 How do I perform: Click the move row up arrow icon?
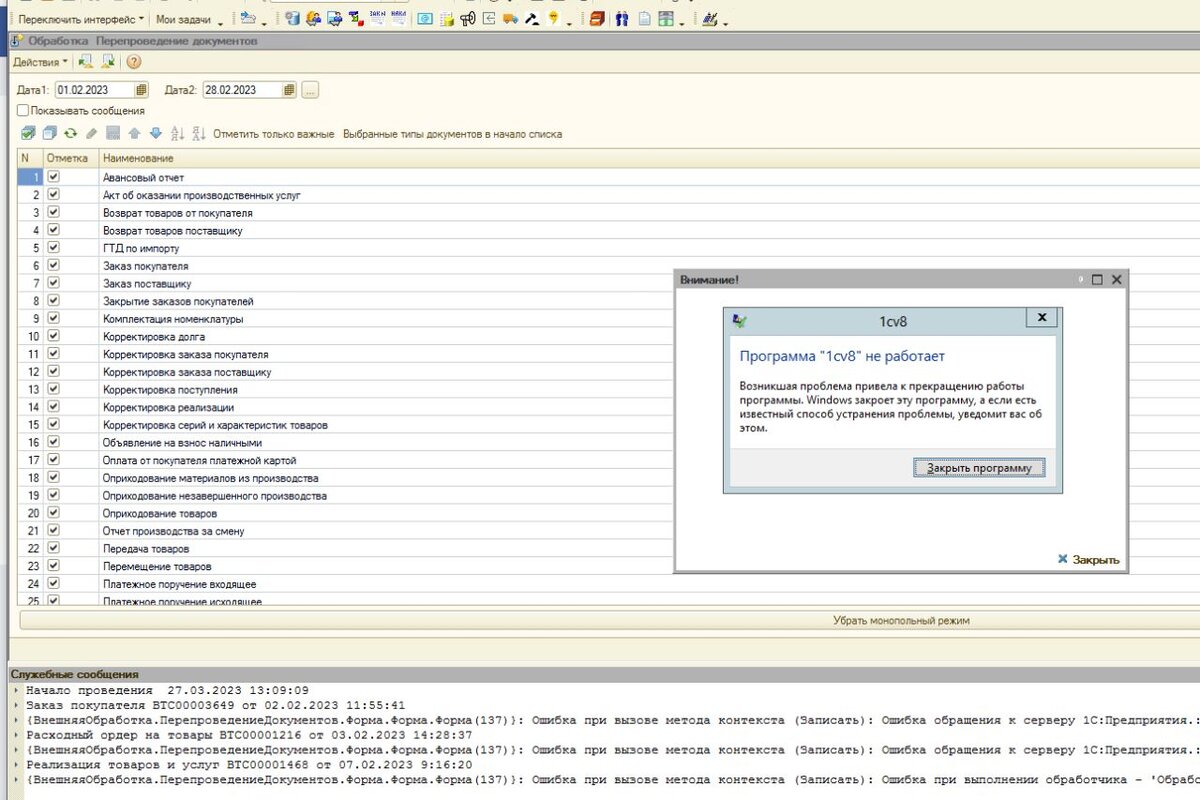click(134, 134)
